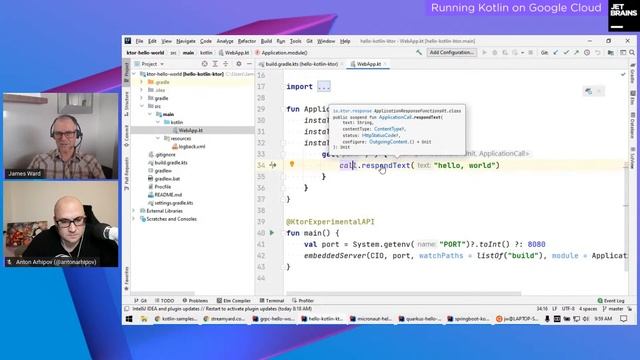Select build.gradle.kts in project tree
The image size is (640, 360).
[171, 162]
